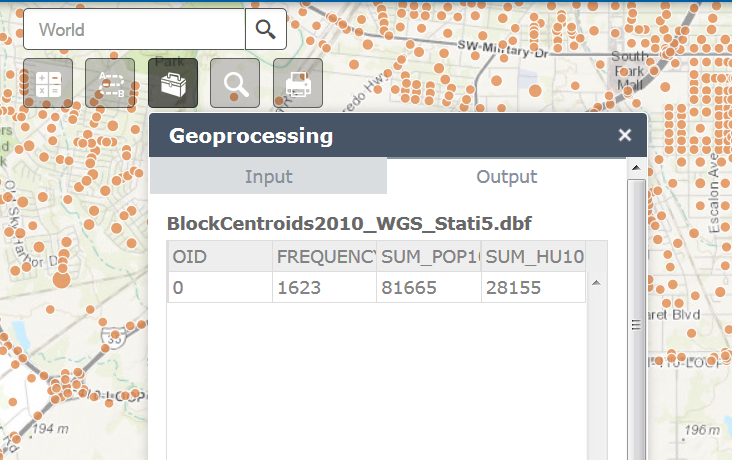Viewport: 732px width, 460px height.
Task: Select the OID cell value 0
Action: 220,287
